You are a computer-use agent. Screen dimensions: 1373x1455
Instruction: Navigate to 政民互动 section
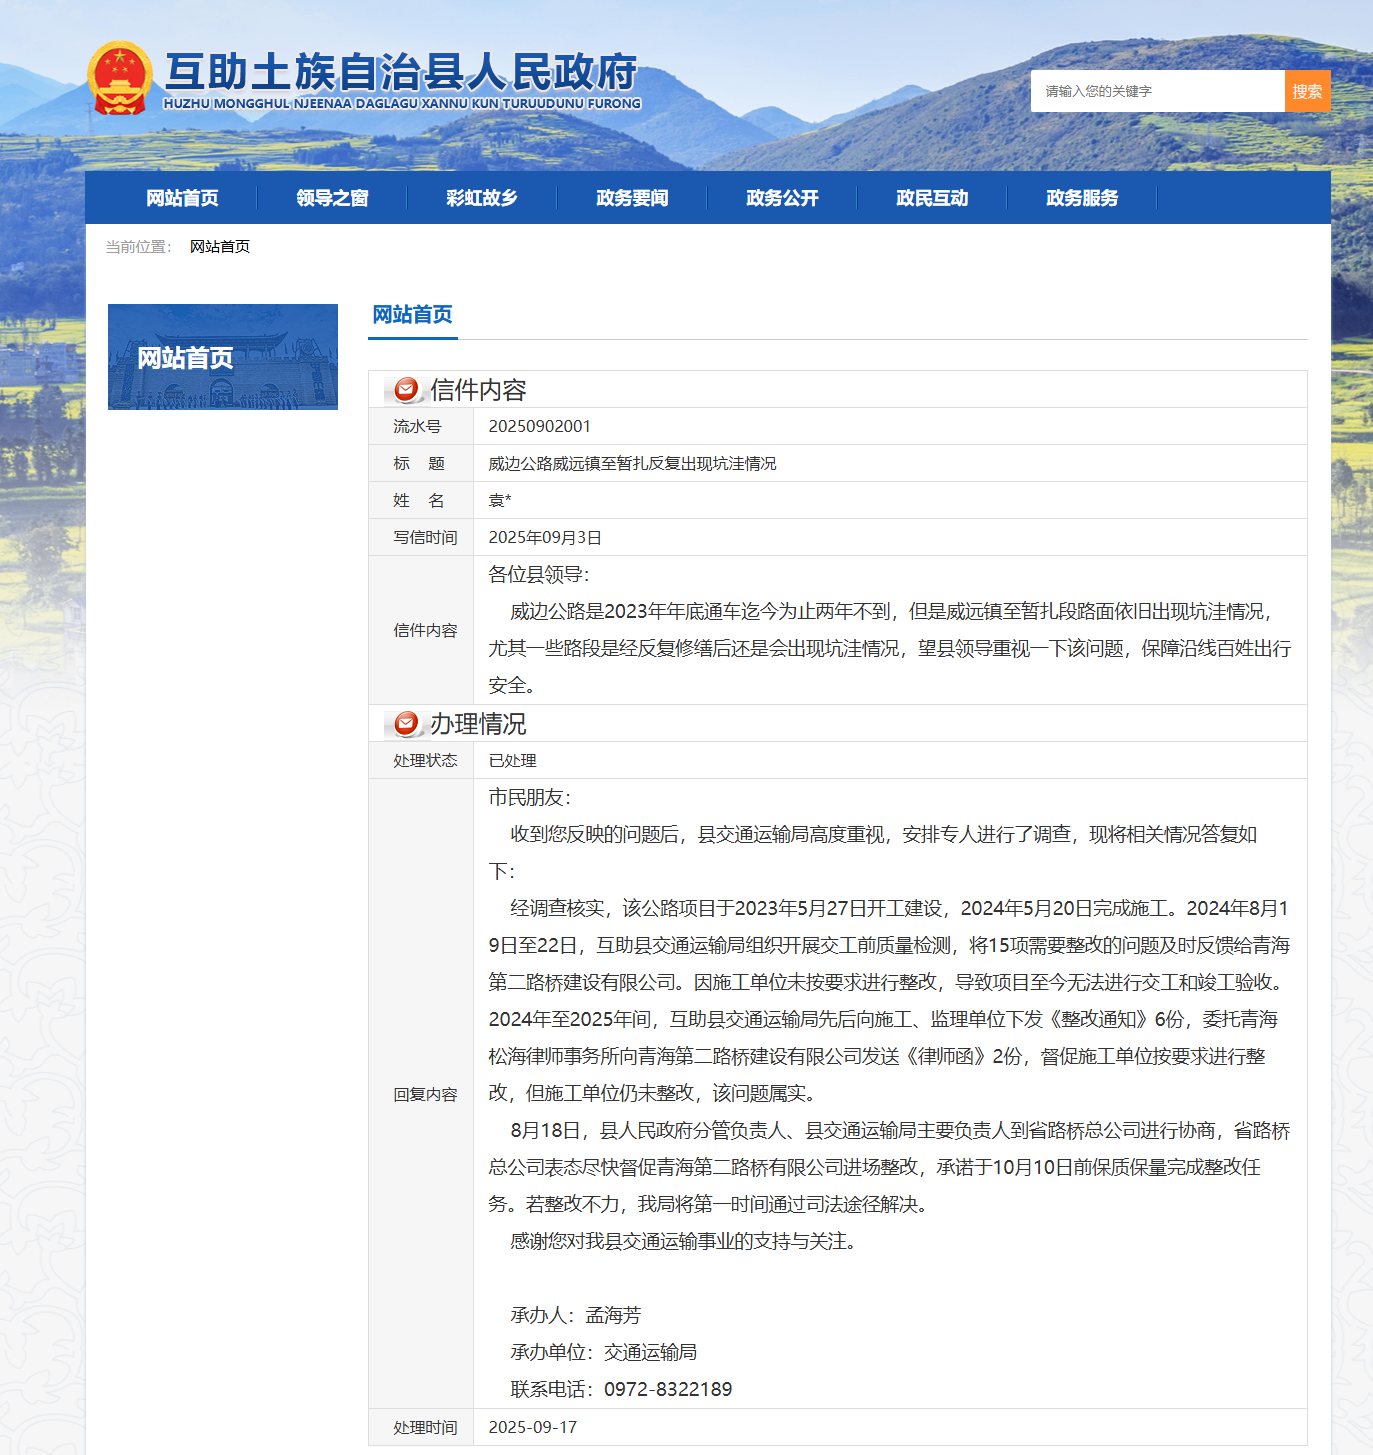point(932,198)
